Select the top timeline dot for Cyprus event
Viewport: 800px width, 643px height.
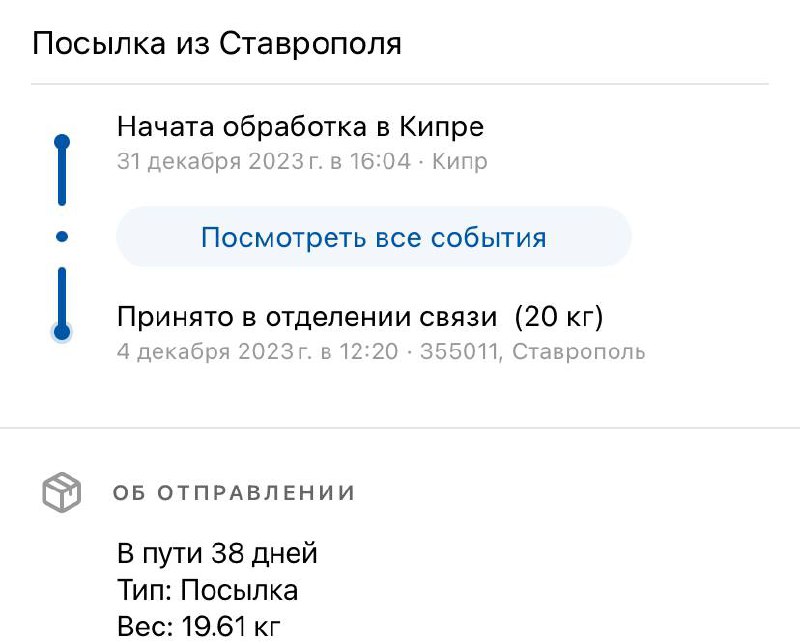[62, 142]
